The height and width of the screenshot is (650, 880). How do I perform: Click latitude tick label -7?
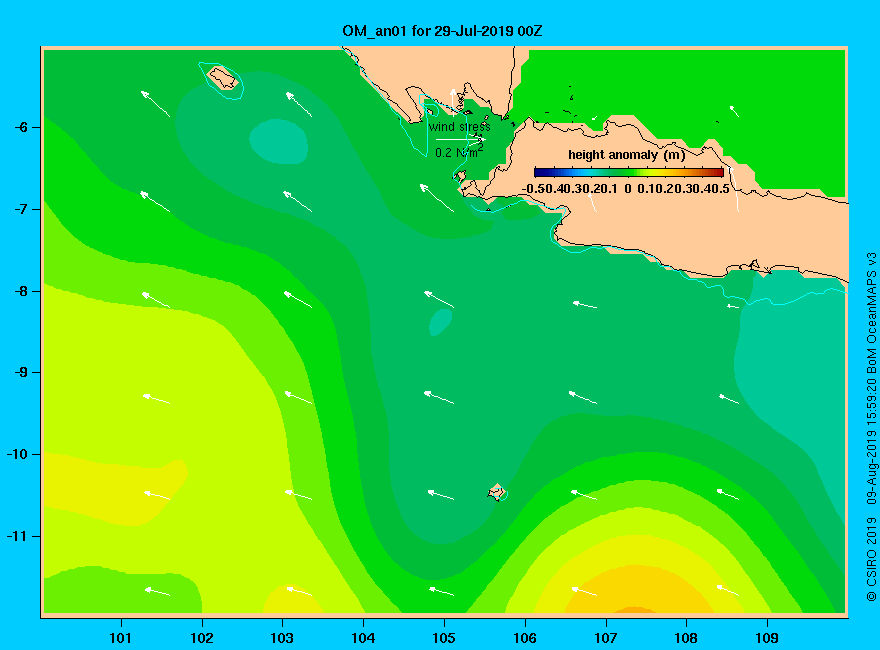(21, 209)
